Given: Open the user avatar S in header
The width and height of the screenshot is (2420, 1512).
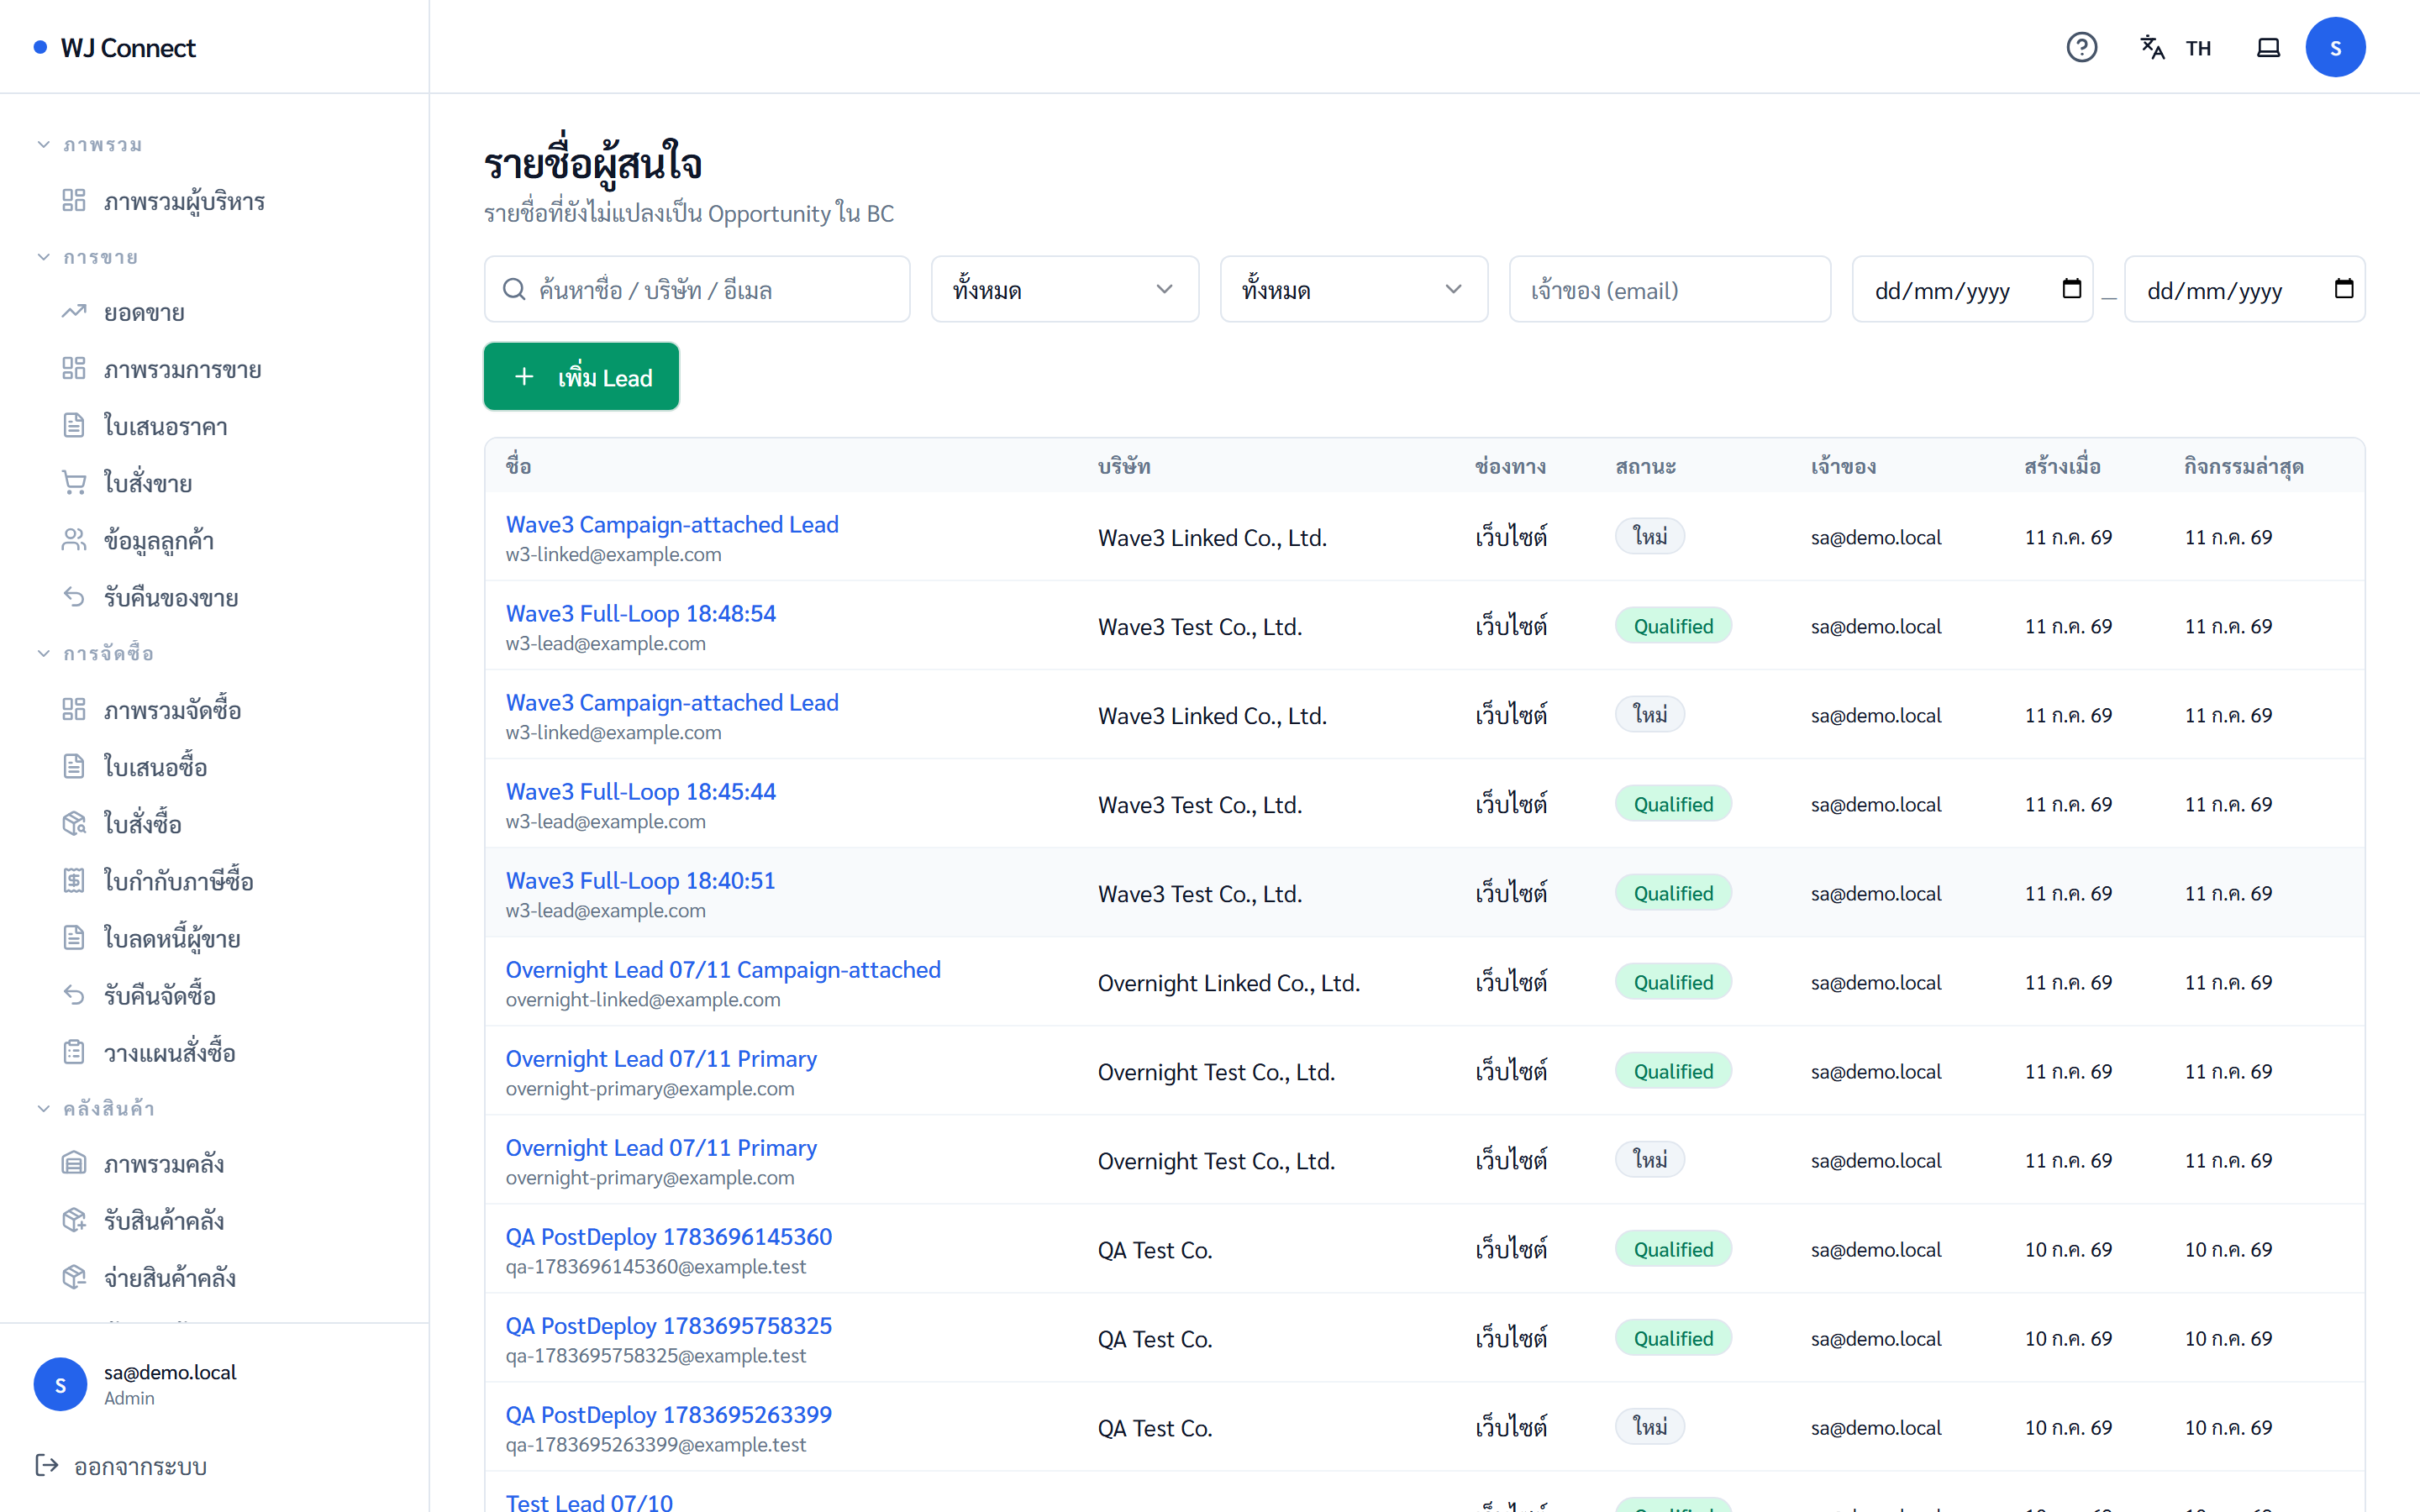Looking at the screenshot, I should 2335,47.
